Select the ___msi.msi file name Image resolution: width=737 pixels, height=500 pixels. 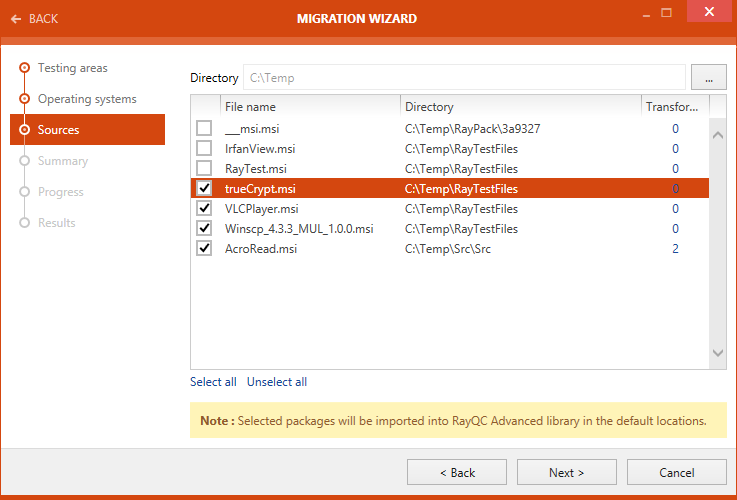pos(252,129)
